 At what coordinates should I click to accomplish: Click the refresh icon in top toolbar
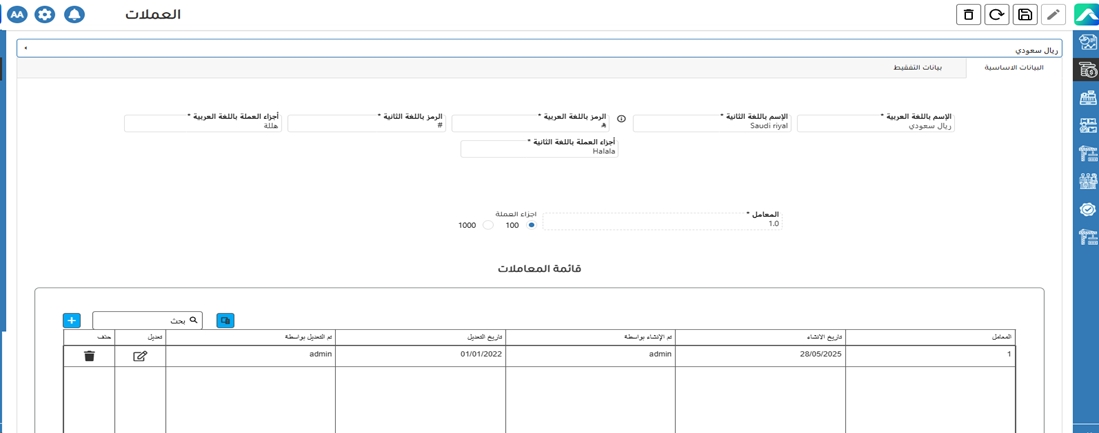pyautogui.click(x=996, y=14)
